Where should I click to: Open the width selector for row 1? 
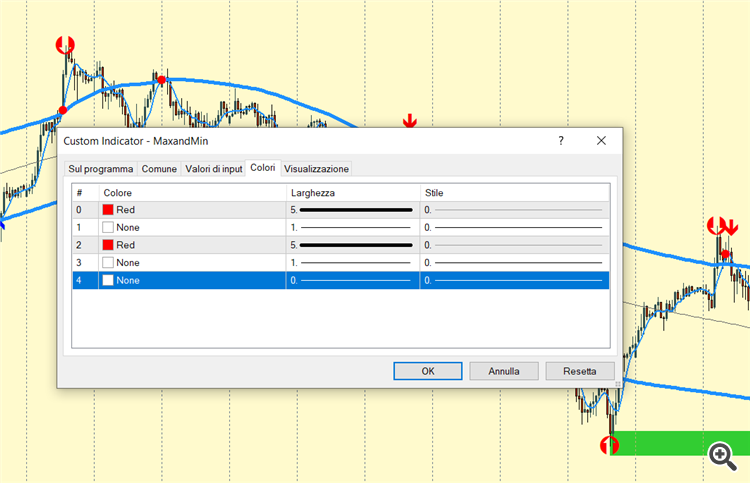pos(353,228)
